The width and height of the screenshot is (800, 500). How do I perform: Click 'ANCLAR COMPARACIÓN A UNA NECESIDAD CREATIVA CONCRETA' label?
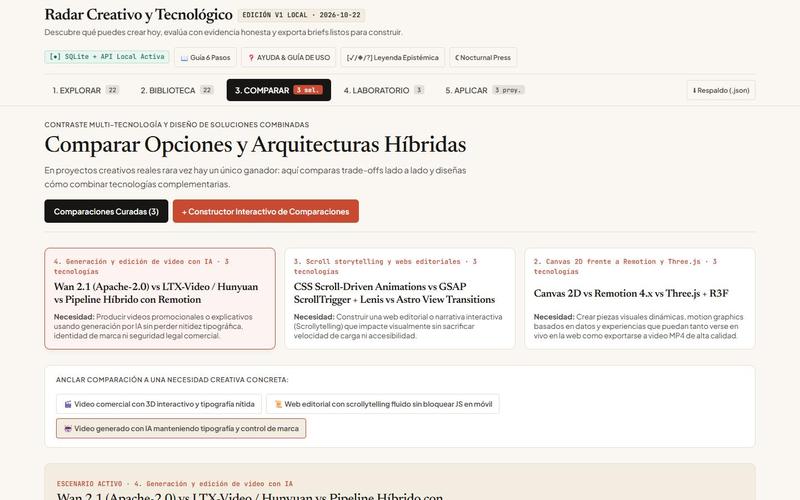click(x=172, y=380)
